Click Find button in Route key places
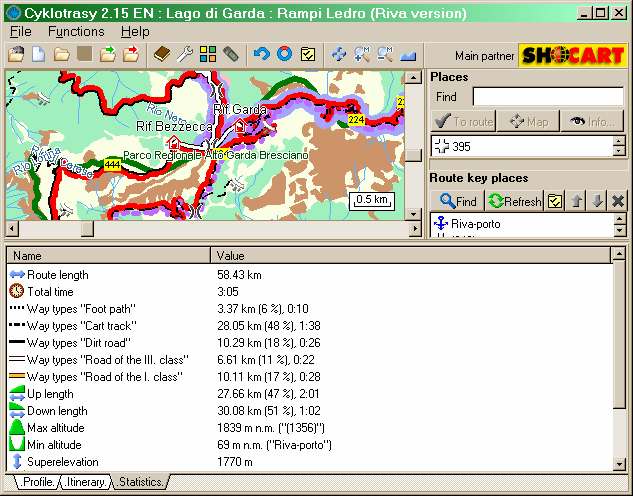Image resolution: width=633 pixels, height=496 pixels. [458, 201]
